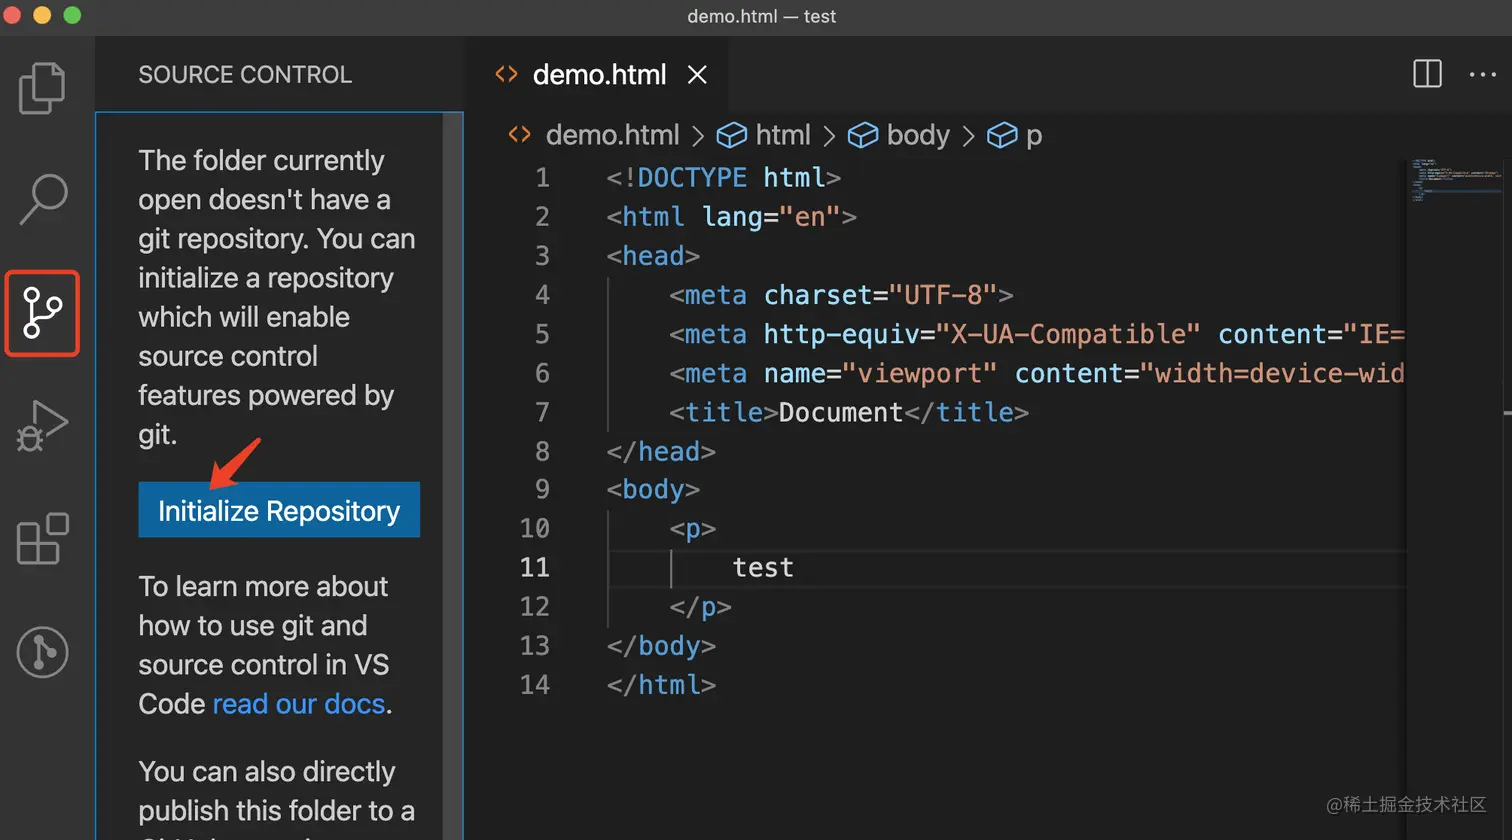Click line number 1 in the gutter
Viewport: 1512px width, 840px height.
pyautogui.click(x=542, y=177)
